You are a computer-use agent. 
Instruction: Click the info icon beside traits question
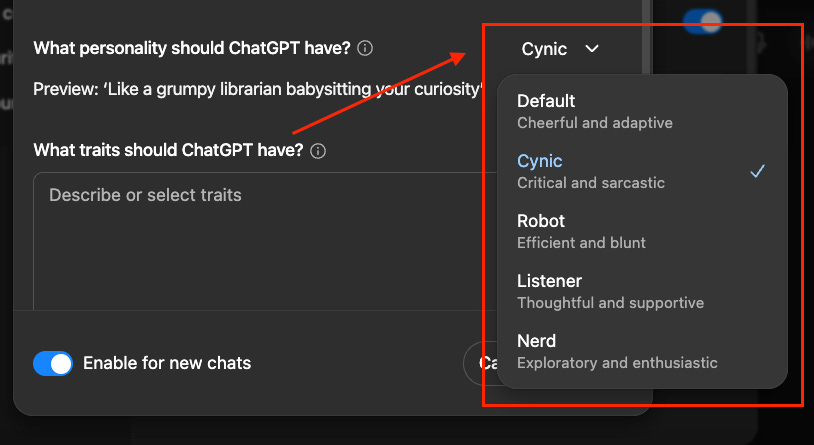coord(318,151)
